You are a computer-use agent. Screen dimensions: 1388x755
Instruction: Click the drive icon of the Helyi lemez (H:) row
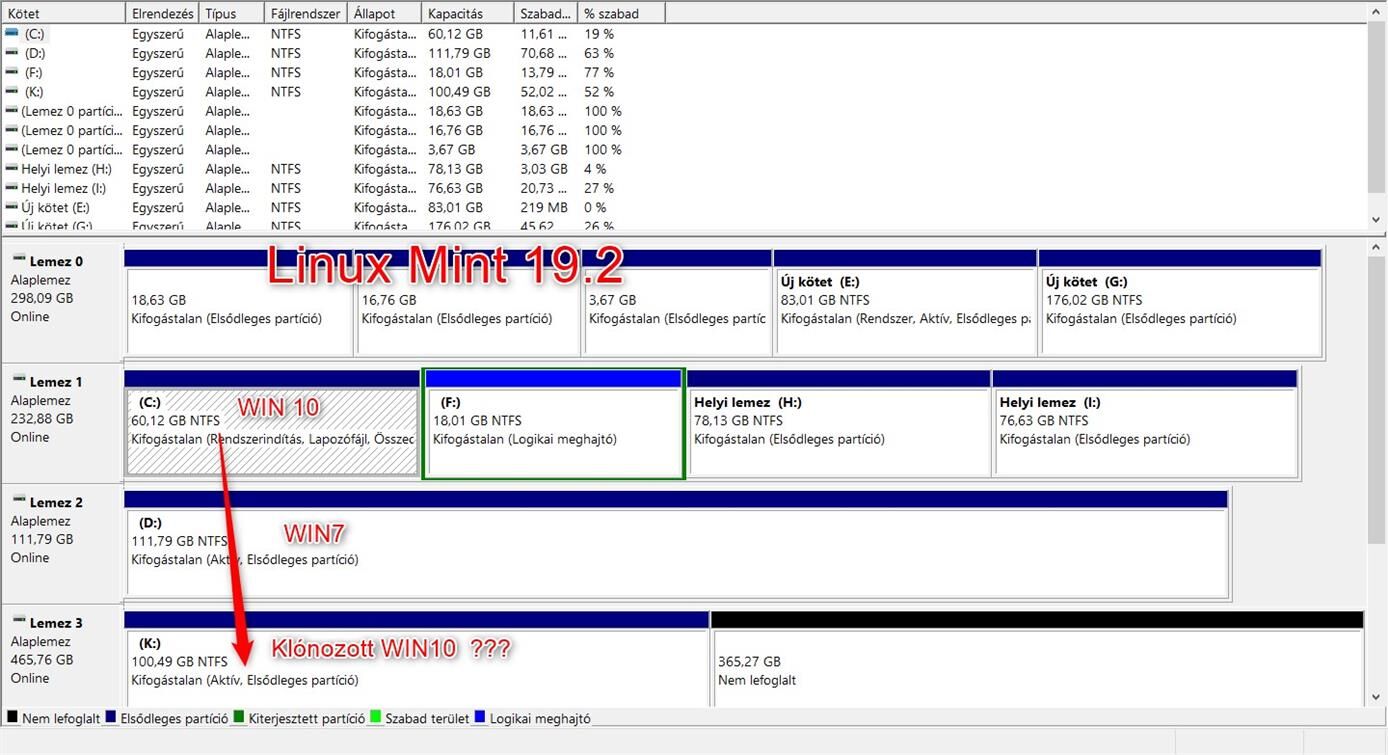11,169
